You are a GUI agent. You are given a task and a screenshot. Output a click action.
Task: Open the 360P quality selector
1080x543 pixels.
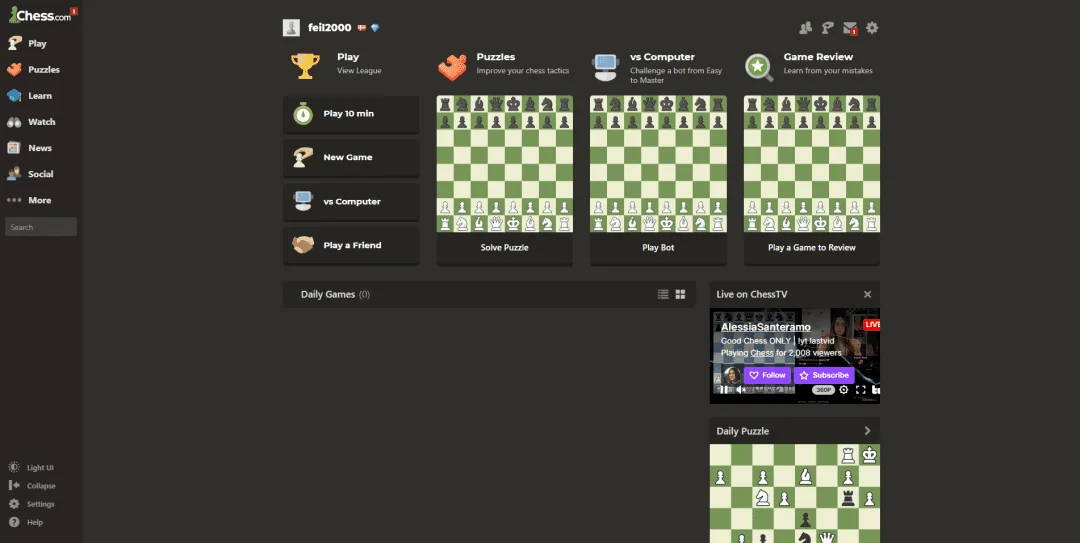(823, 390)
